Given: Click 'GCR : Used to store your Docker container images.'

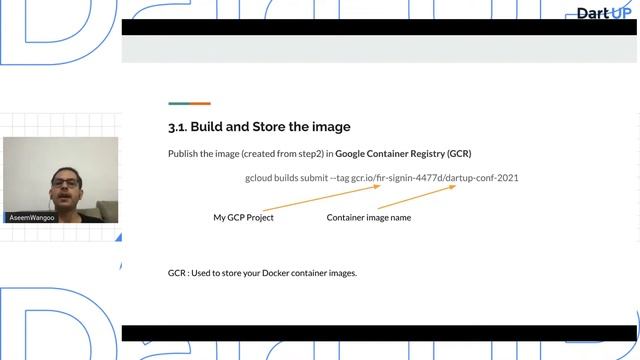Looking at the screenshot, I should [x=262, y=273].
